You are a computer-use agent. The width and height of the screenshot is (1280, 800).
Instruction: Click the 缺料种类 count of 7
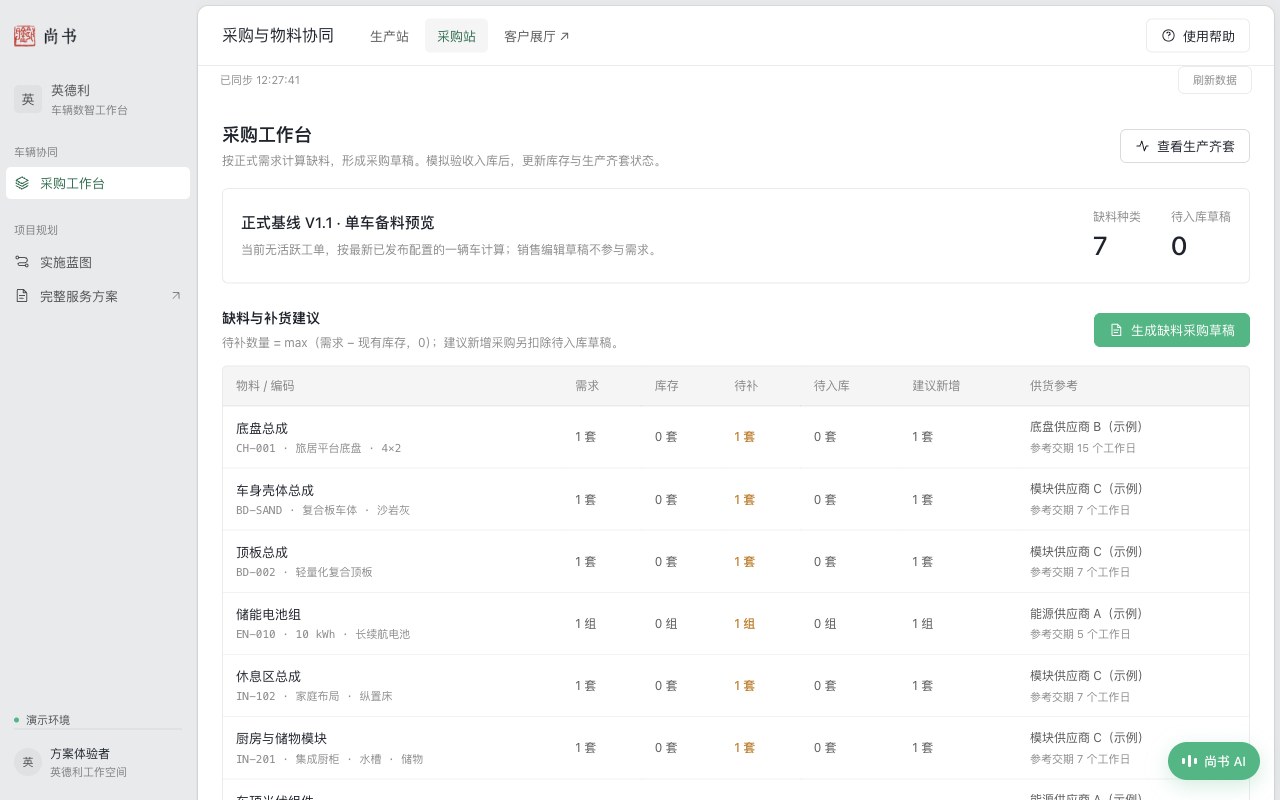[x=1100, y=246]
